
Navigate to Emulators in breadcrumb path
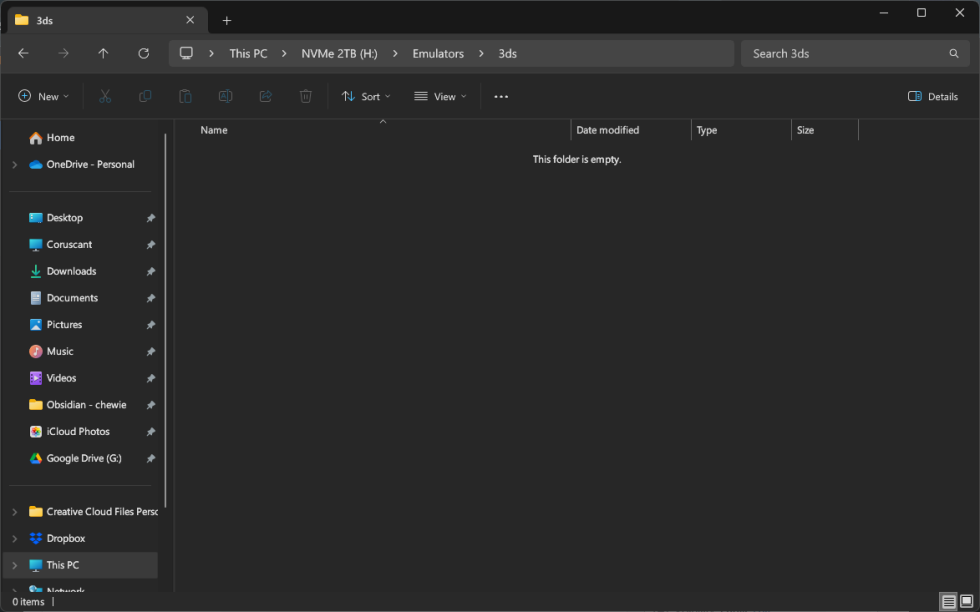[x=438, y=53]
